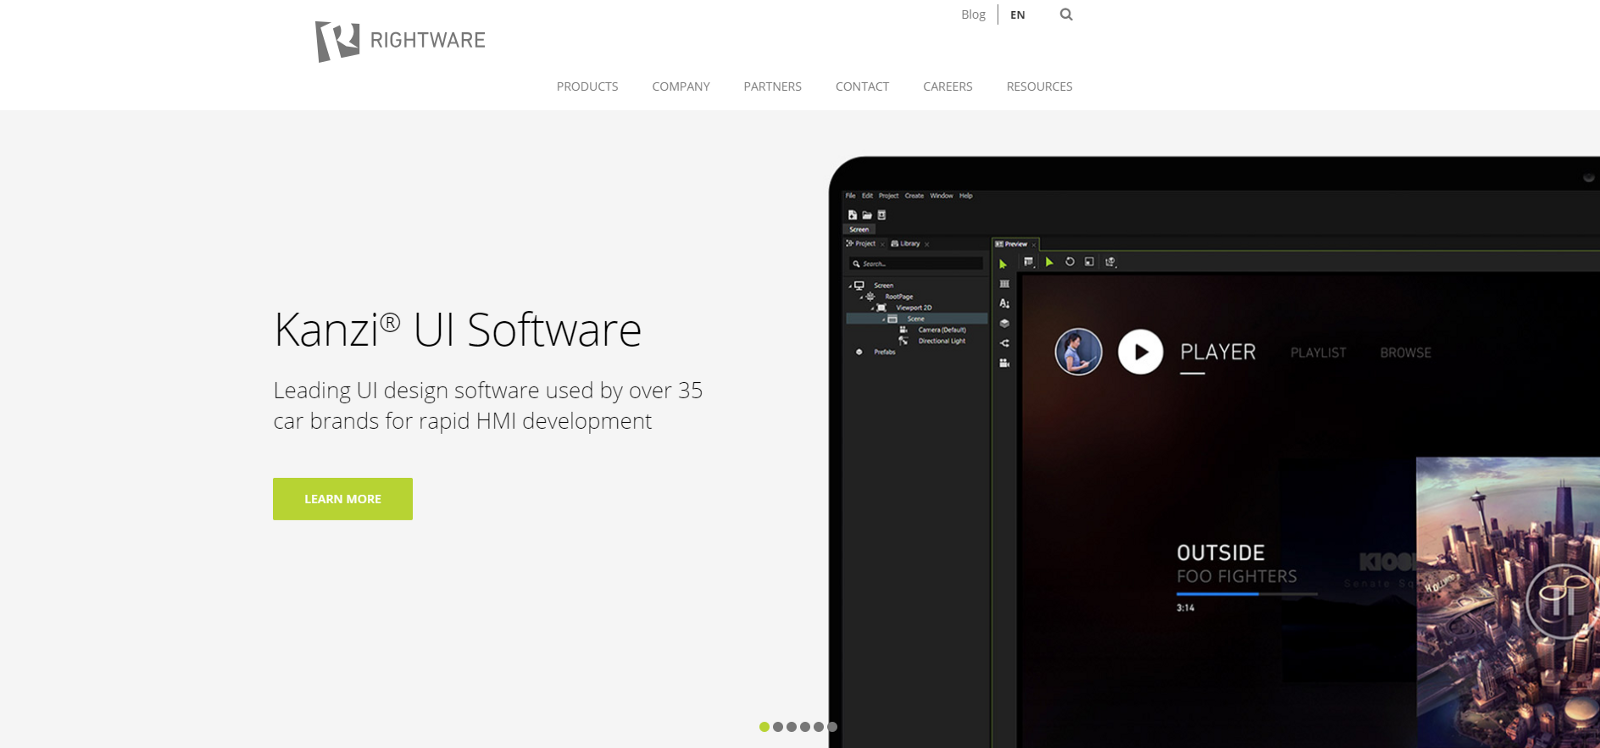
Task: Click the square fit-view icon in Preview toolbar
Action: coord(1089,262)
